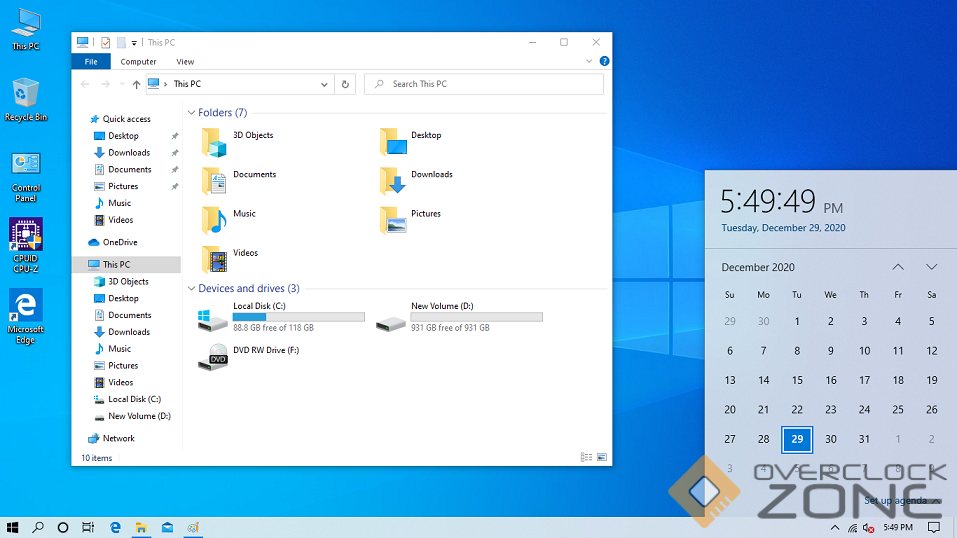Click the Recycle Bin desktop icon
The image size is (957, 538).
click(26, 94)
